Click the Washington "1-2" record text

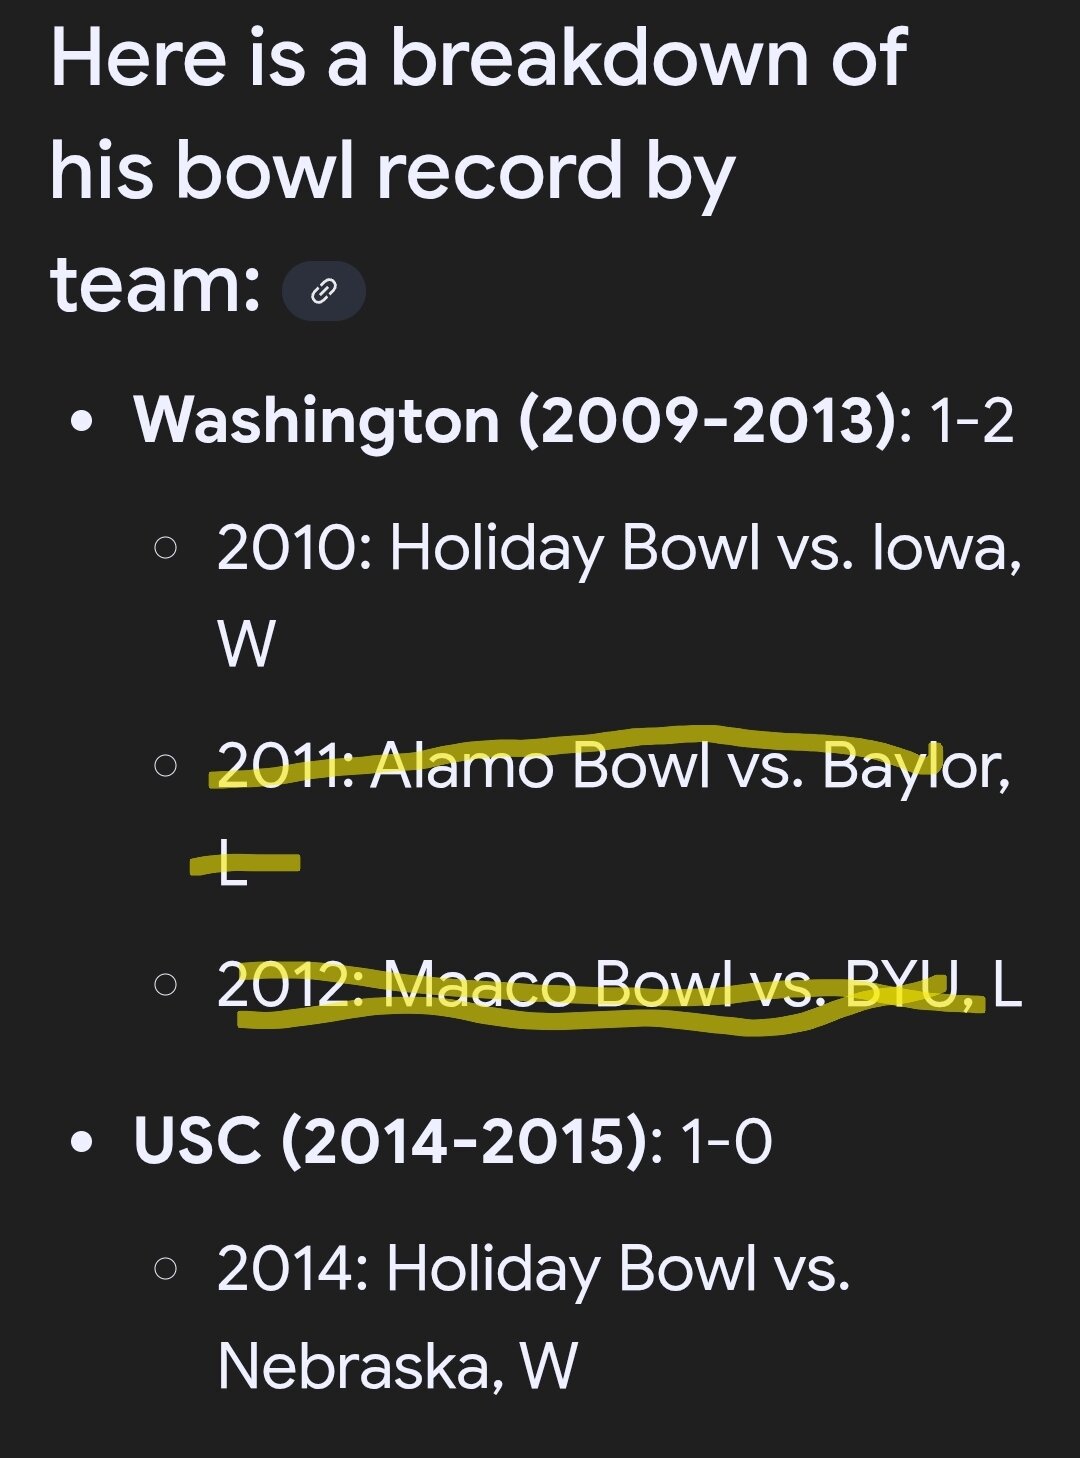pos(970,419)
